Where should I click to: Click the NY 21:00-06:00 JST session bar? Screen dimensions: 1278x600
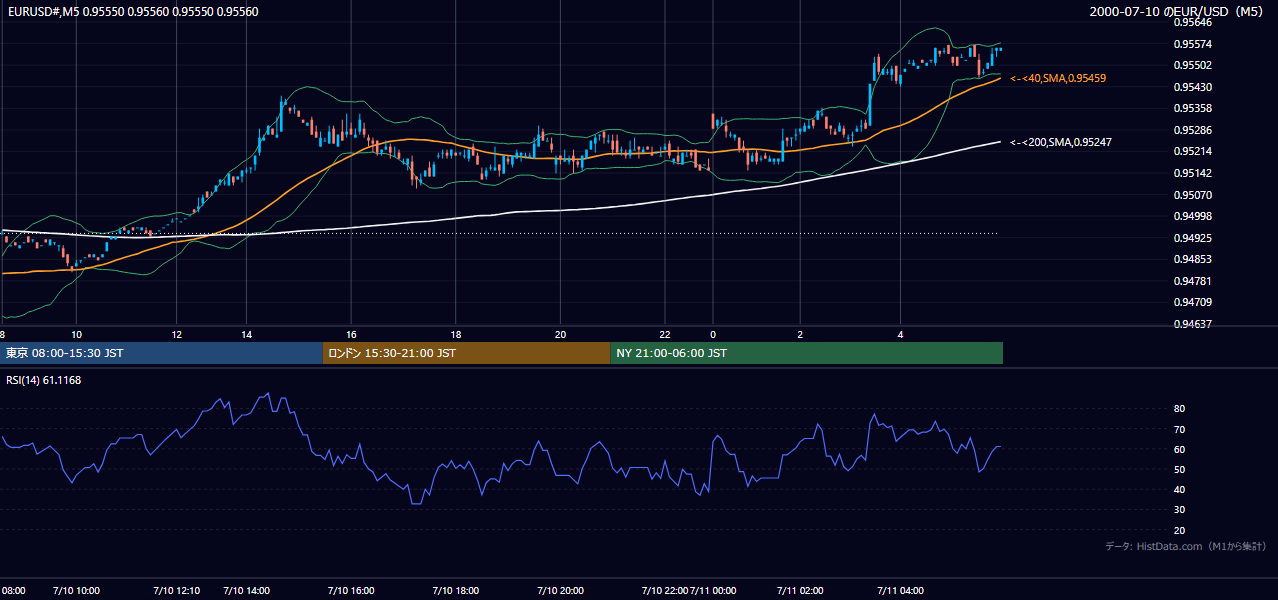(806, 353)
